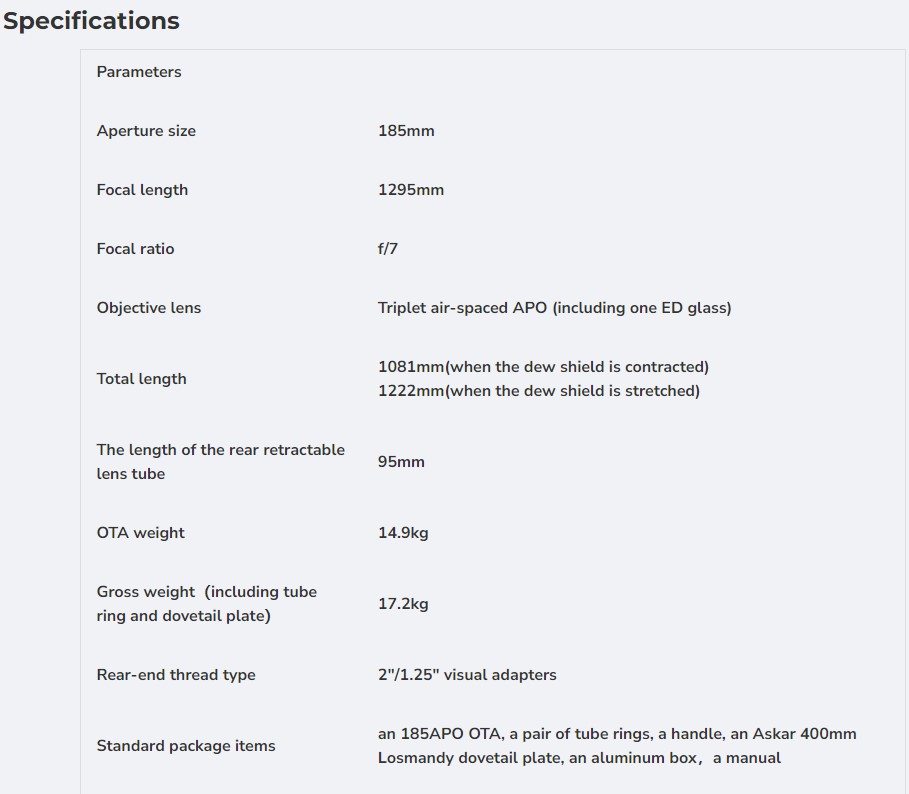Click the Objective lens label

[x=149, y=308]
